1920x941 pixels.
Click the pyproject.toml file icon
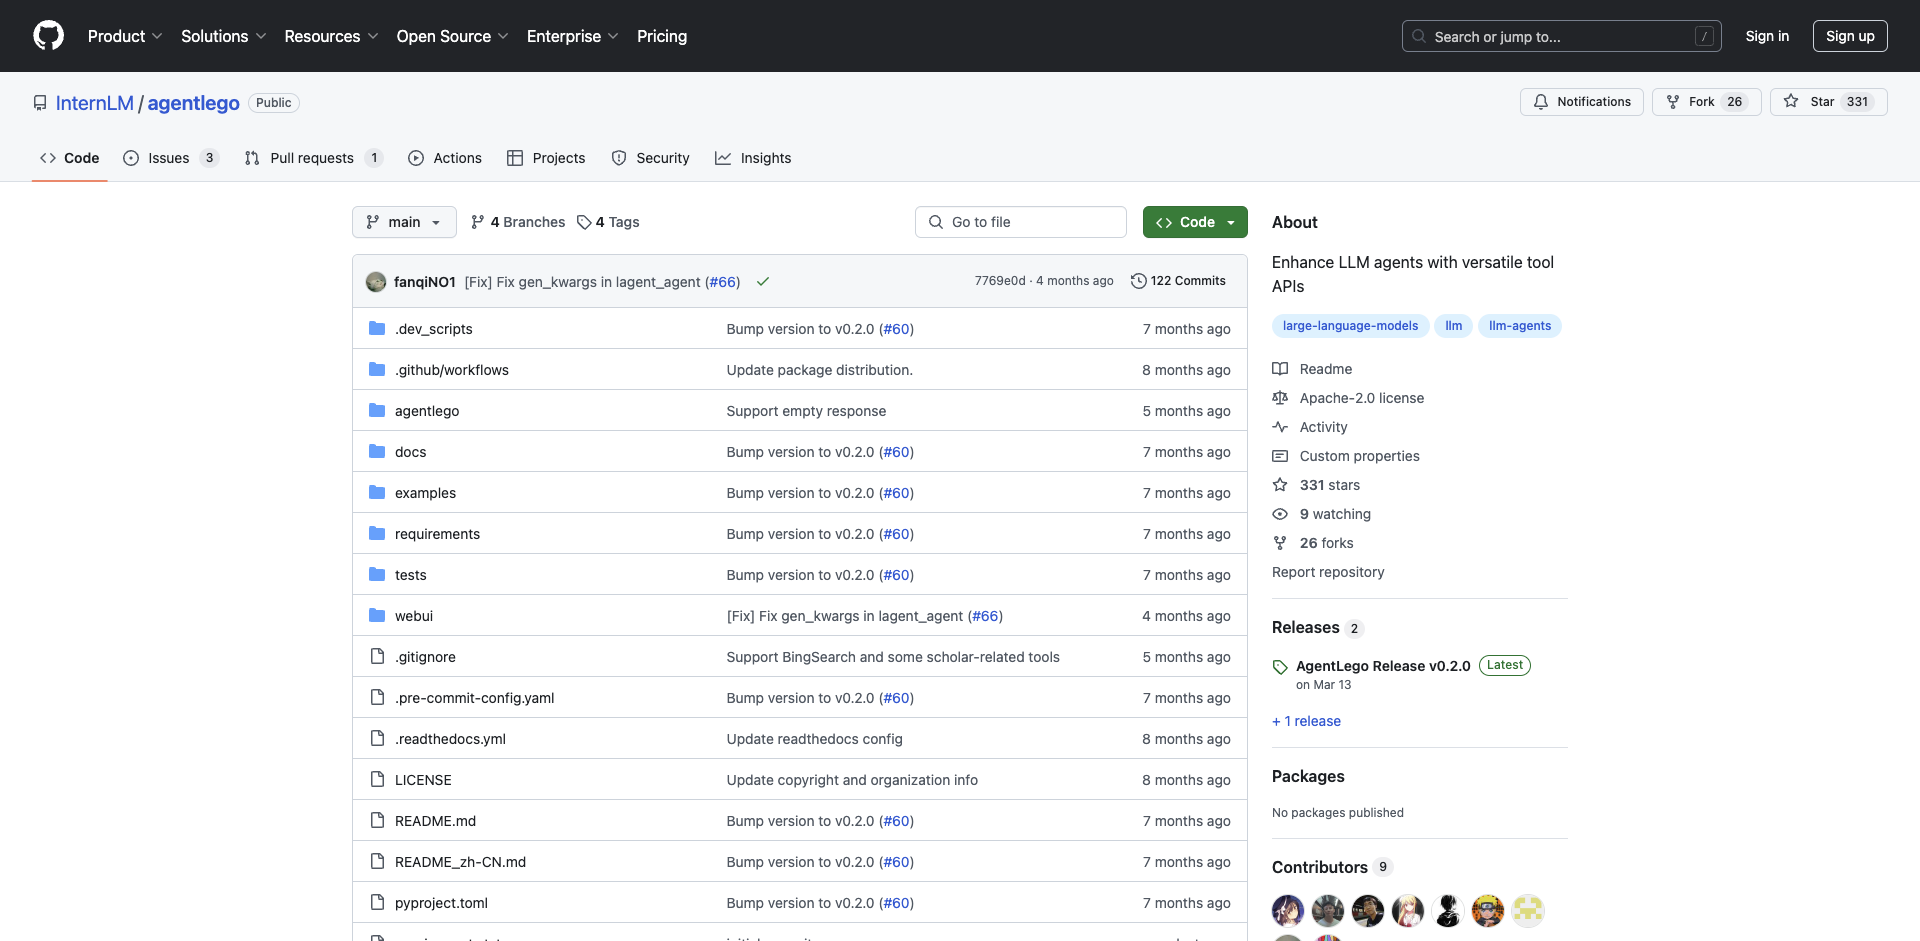click(x=377, y=902)
